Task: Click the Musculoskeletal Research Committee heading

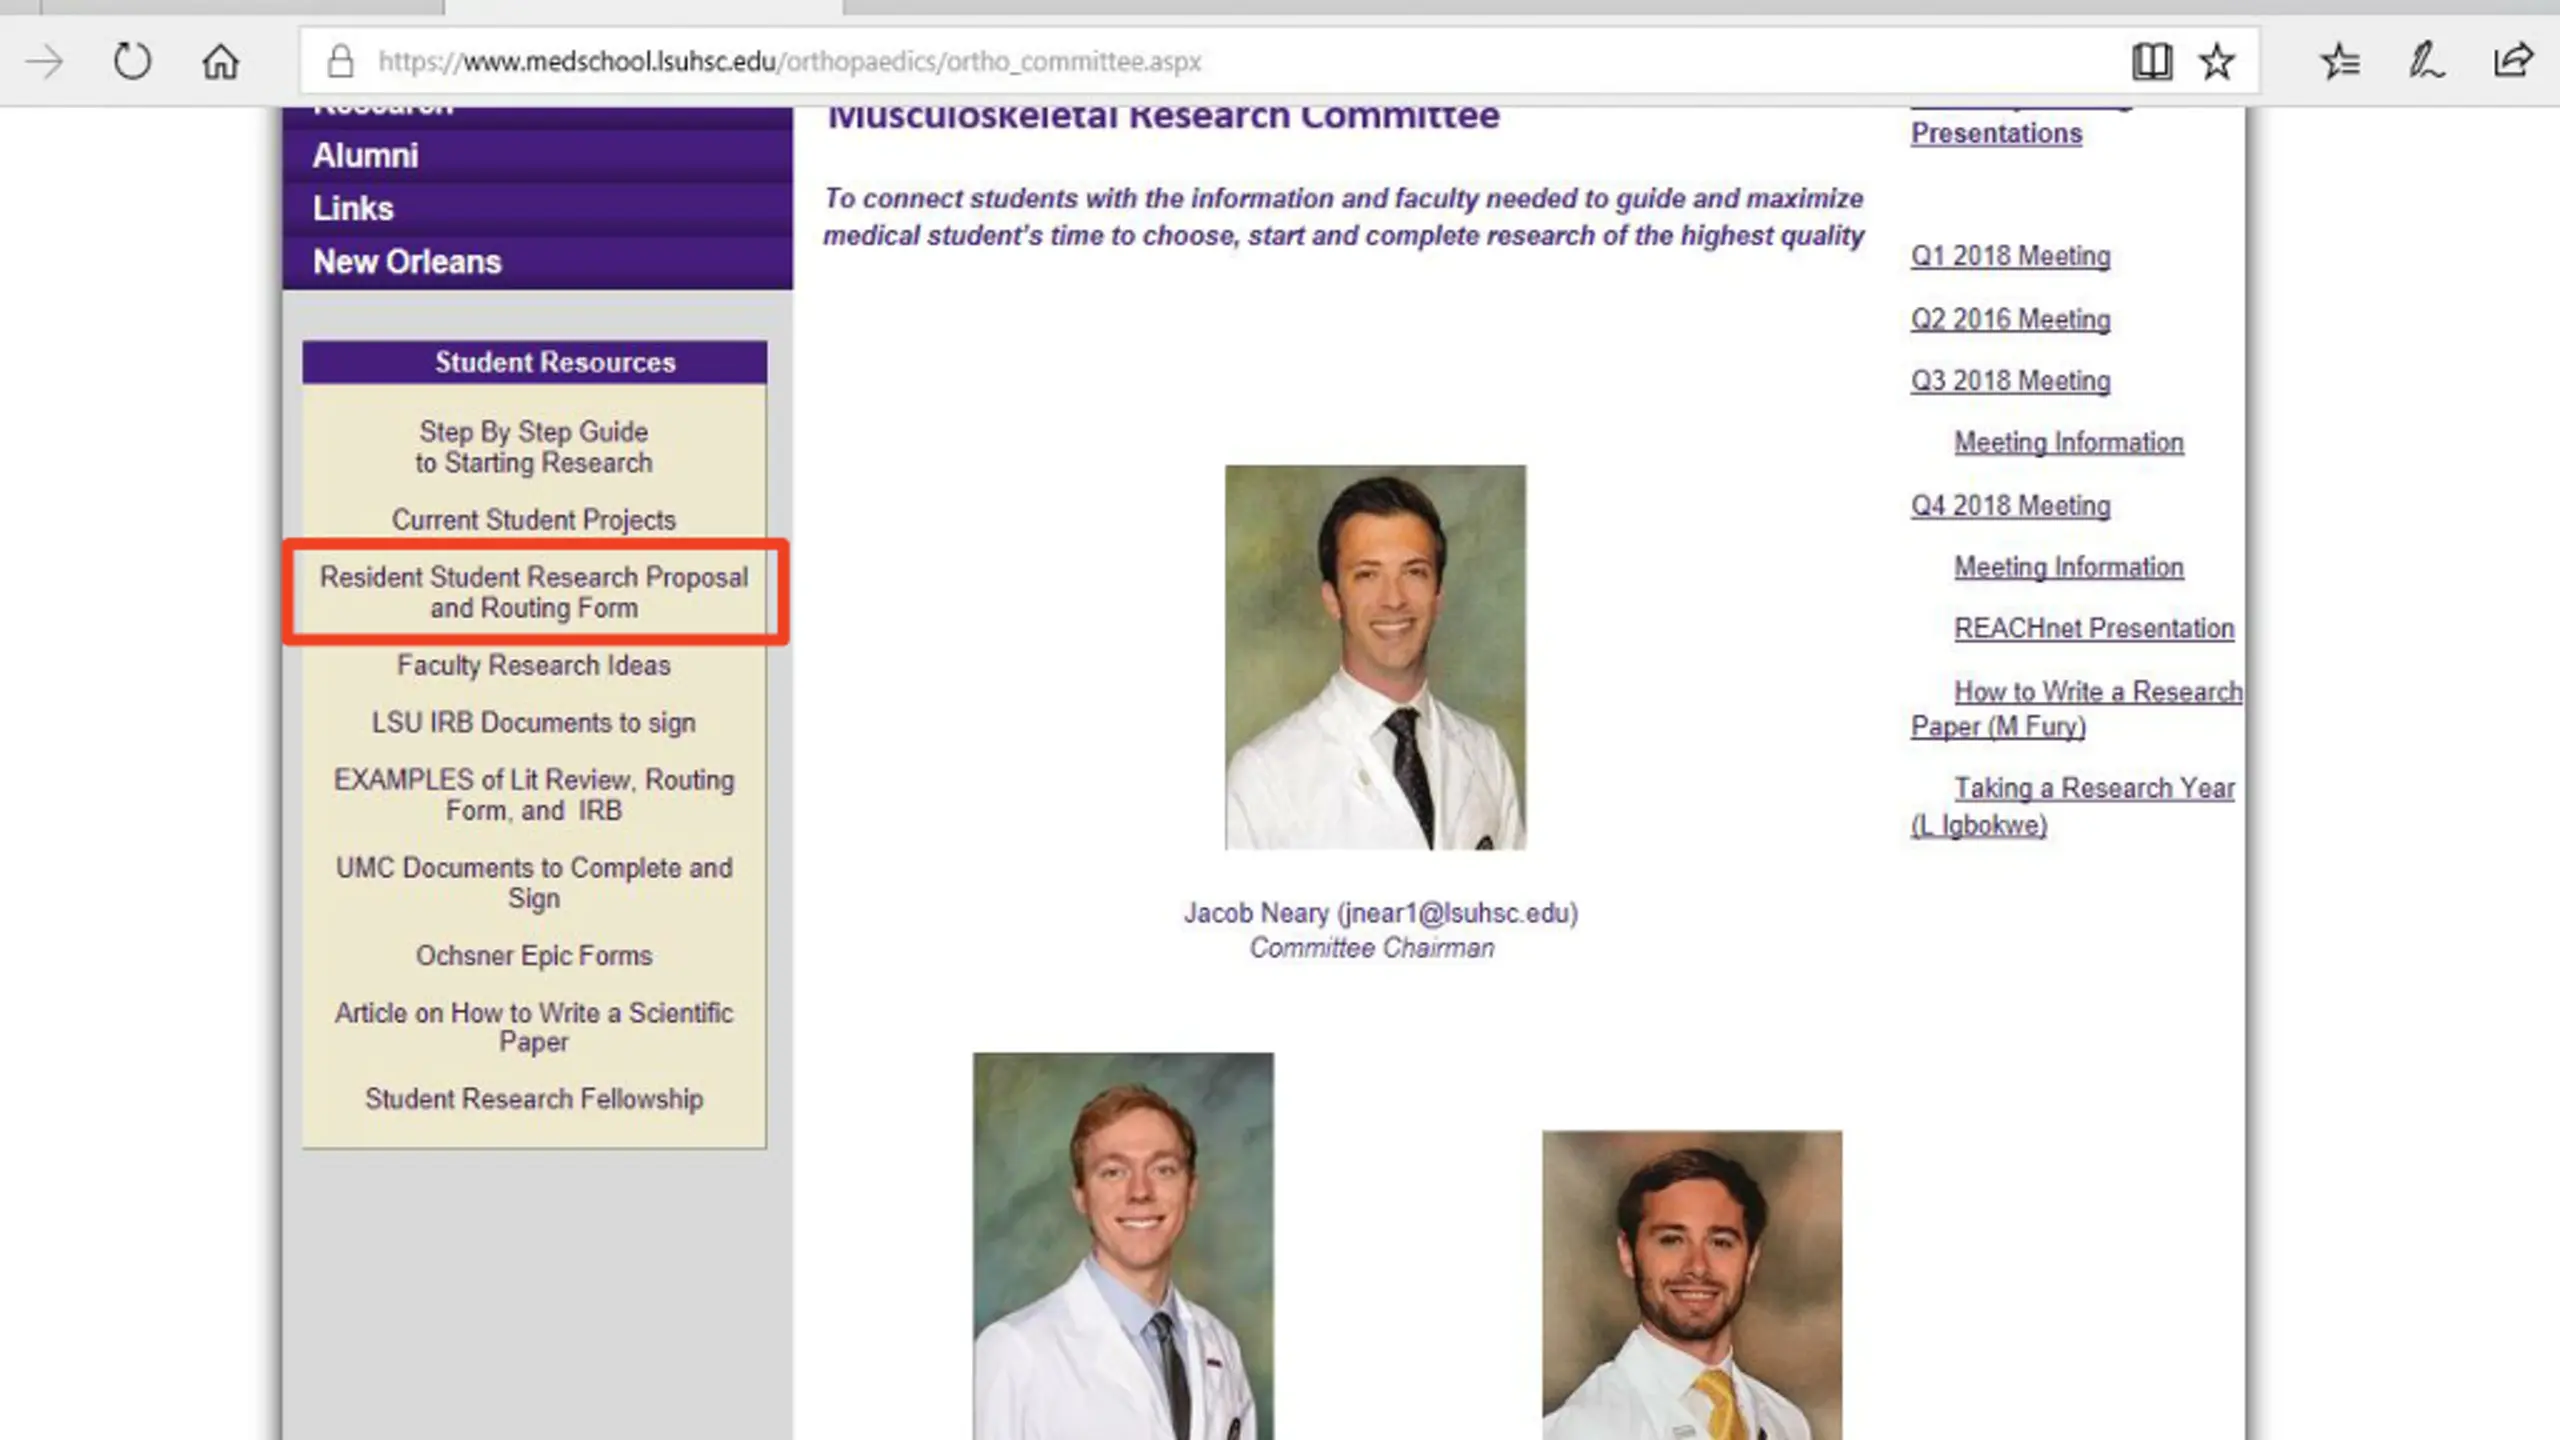Action: point(1162,116)
